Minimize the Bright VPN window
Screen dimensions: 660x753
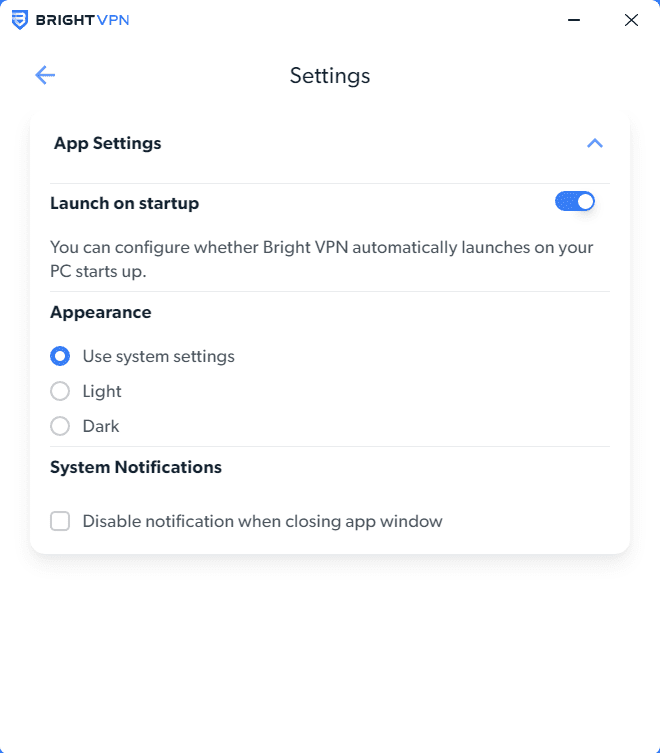click(574, 20)
